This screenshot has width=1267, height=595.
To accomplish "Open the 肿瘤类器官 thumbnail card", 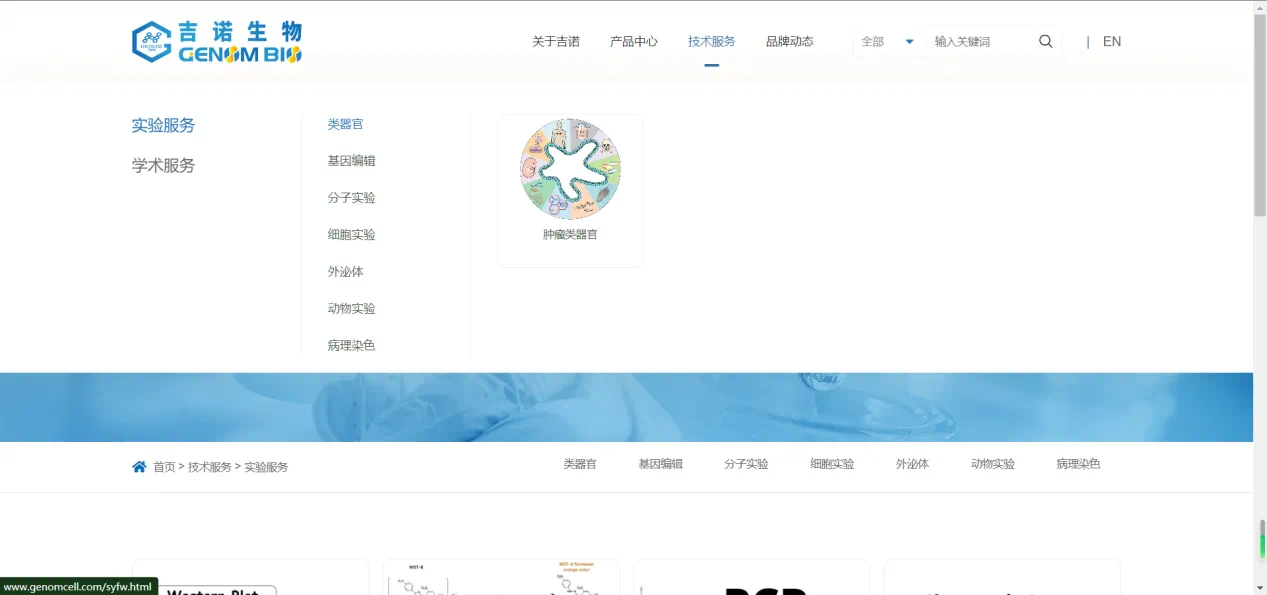I will click(570, 190).
